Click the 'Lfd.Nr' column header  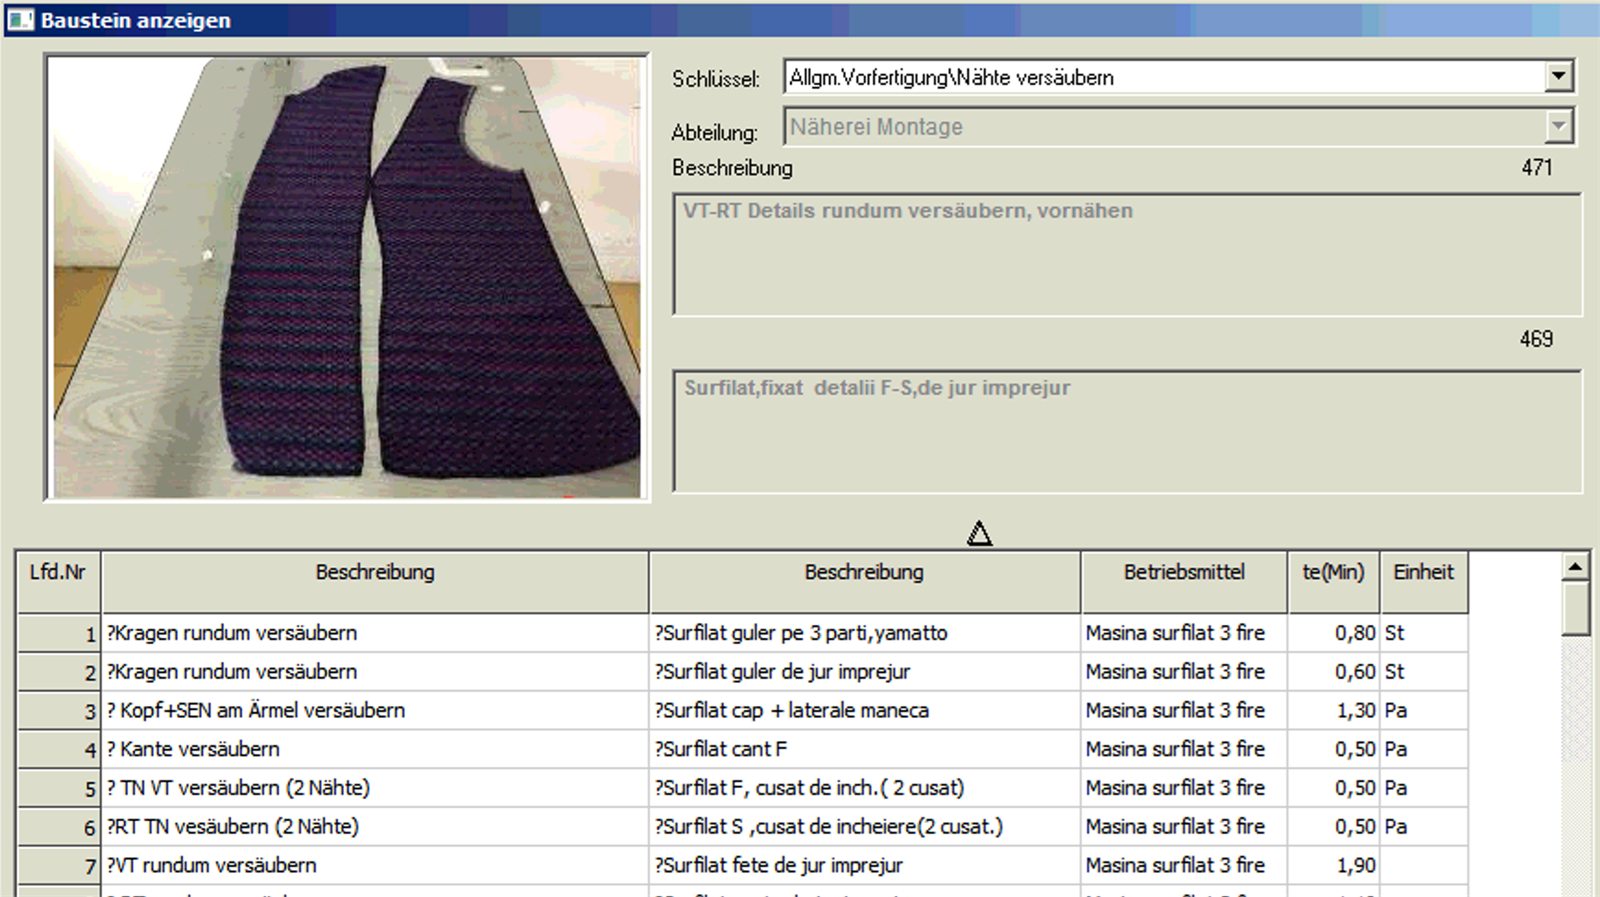[58, 582]
